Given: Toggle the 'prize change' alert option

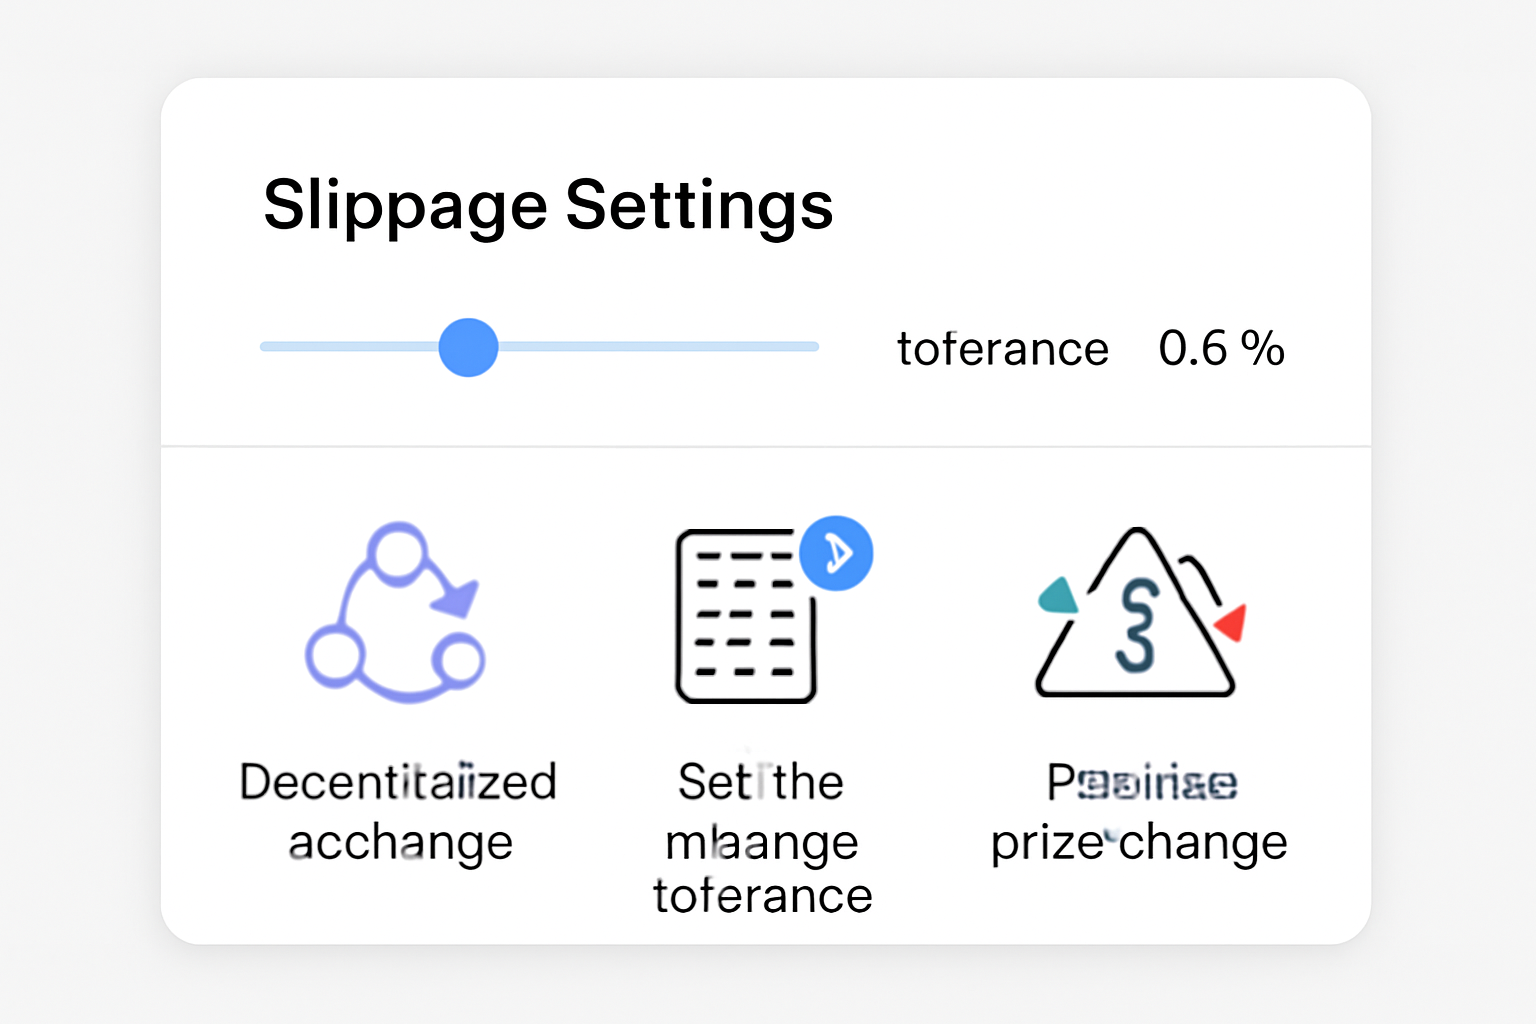Looking at the screenshot, I should point(1138,810).
